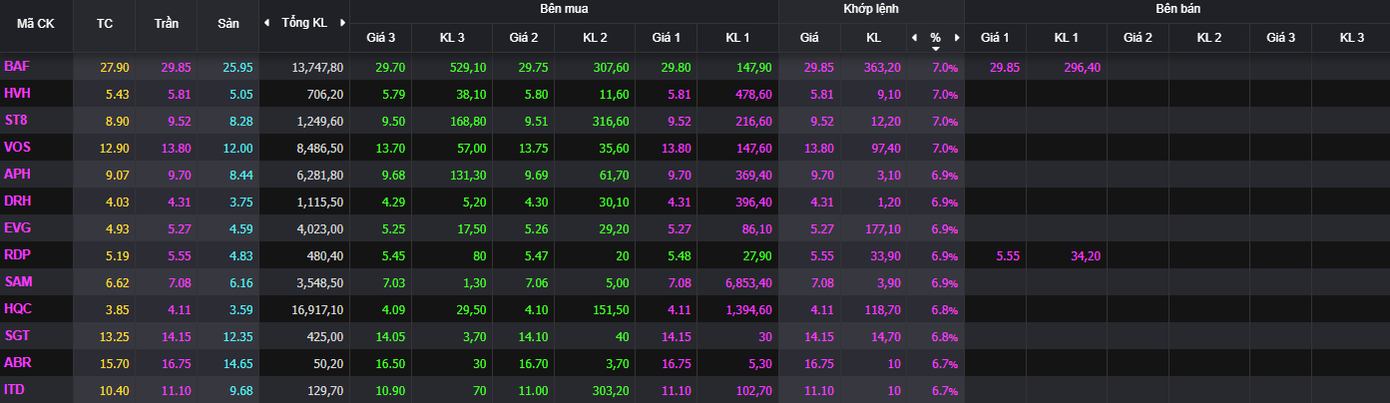Image resolution: width=1390 pixels, height=403 pixels.
Task: Open HVH stock symbol
Action: pos(17,93)
